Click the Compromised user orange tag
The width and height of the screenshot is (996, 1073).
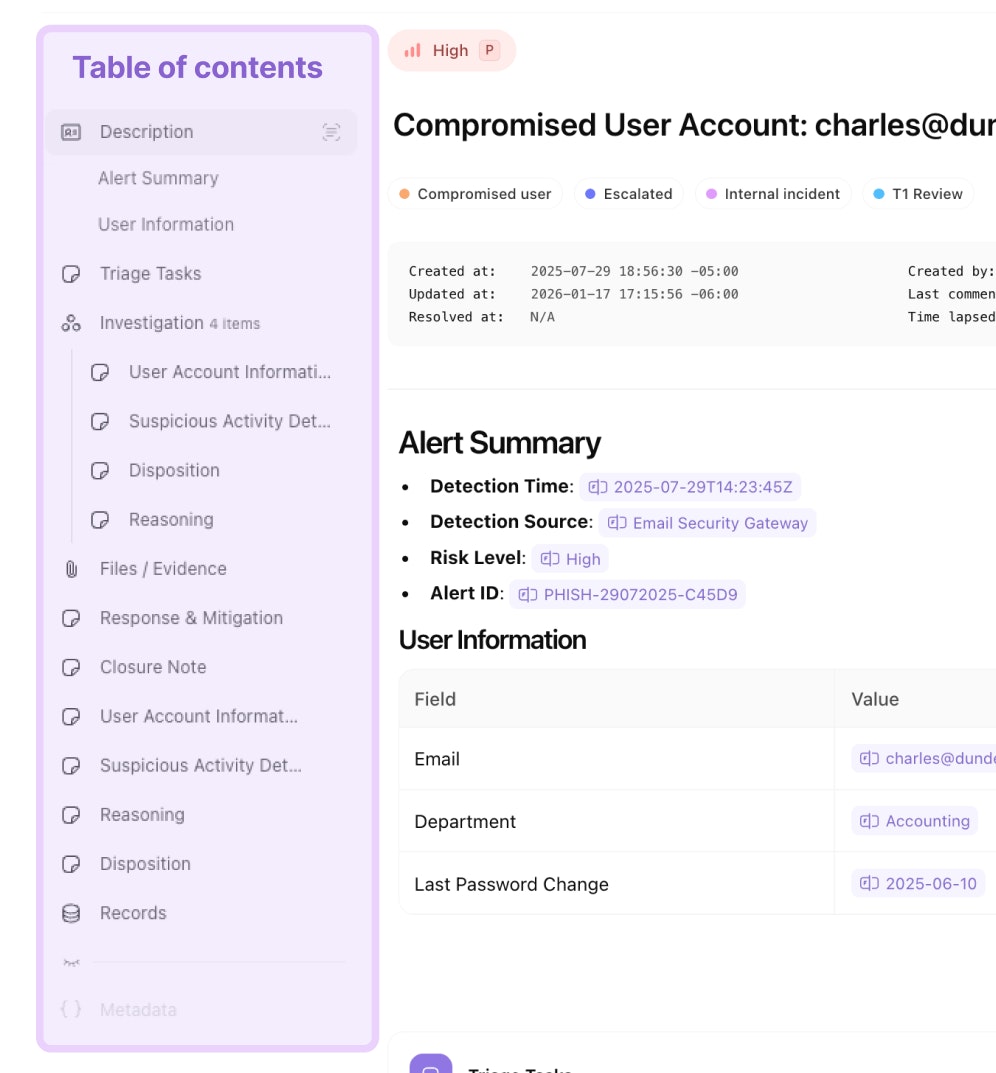[475, 194]
